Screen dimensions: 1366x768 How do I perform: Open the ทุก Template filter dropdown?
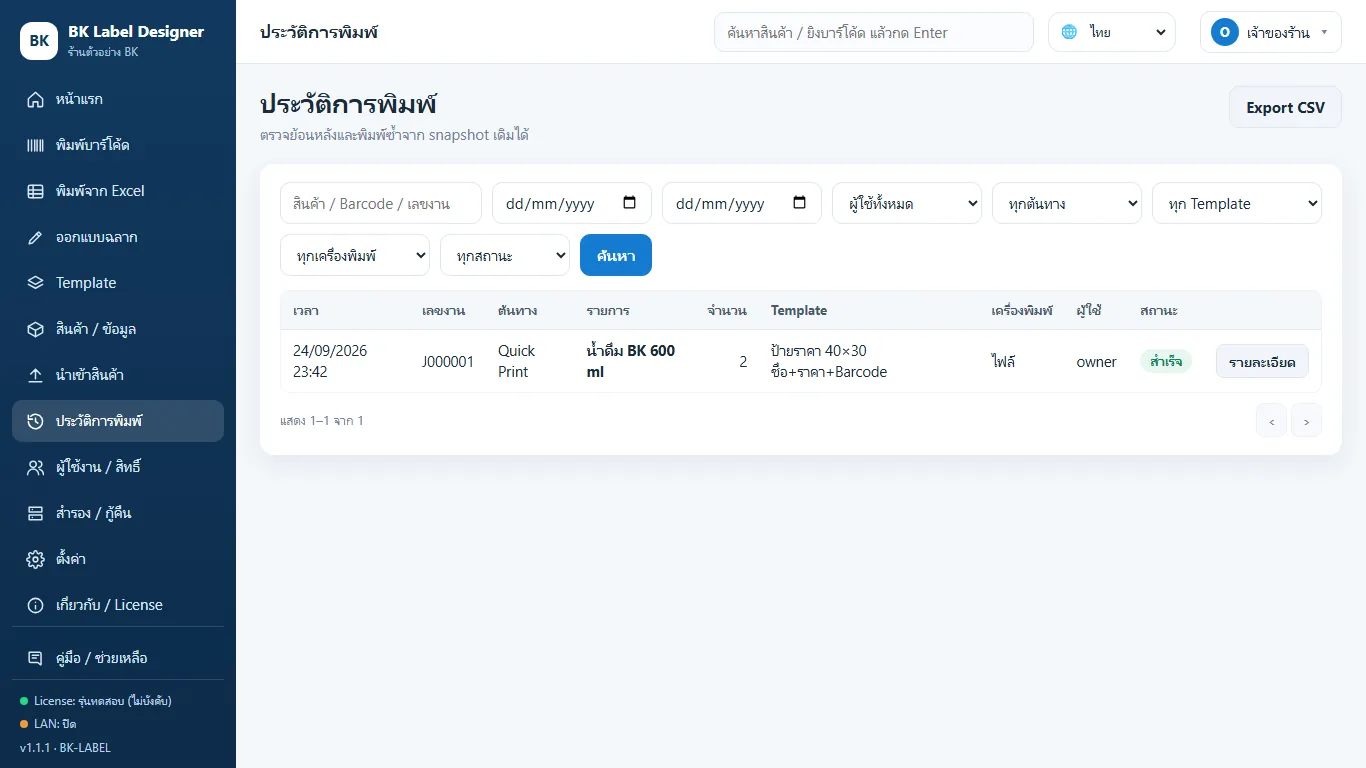click(1237, 203)
